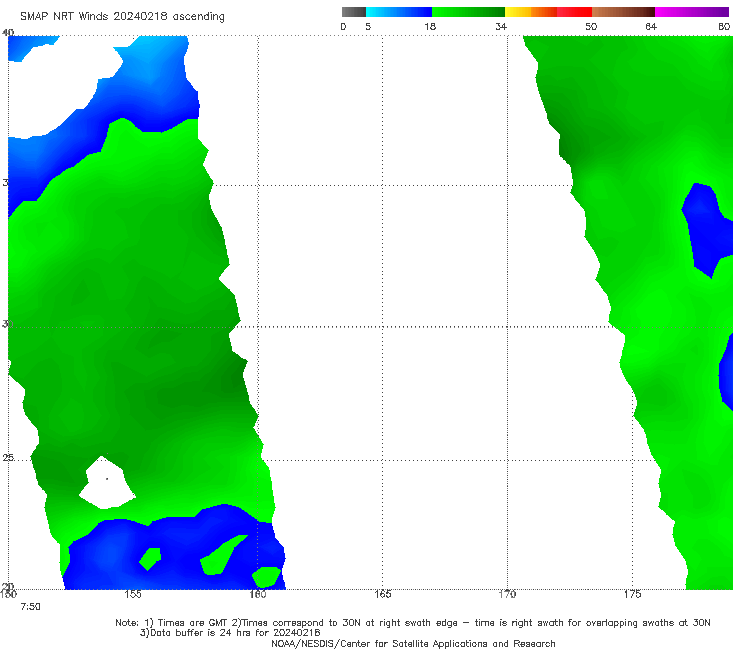The height and width of the screenshot is (650, 740).
Task: Click the cyan-blue segment of the color bar
Action: tap(399, 12)
